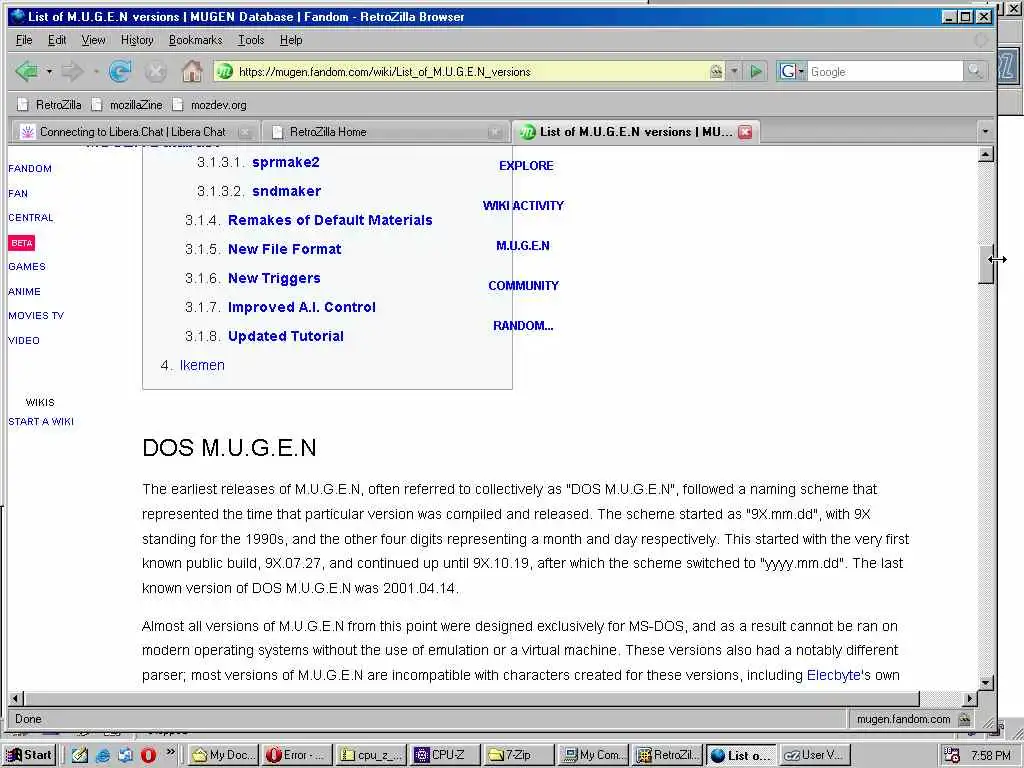
Task: Click the grayed Stop loading icon
Action: [155, 71]
